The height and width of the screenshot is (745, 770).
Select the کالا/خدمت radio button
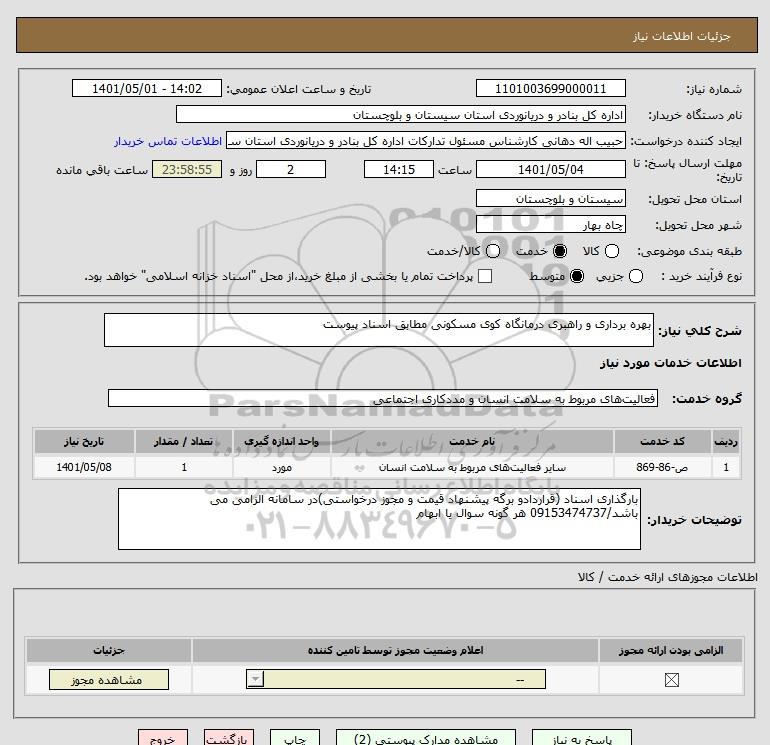pos(493,251)
